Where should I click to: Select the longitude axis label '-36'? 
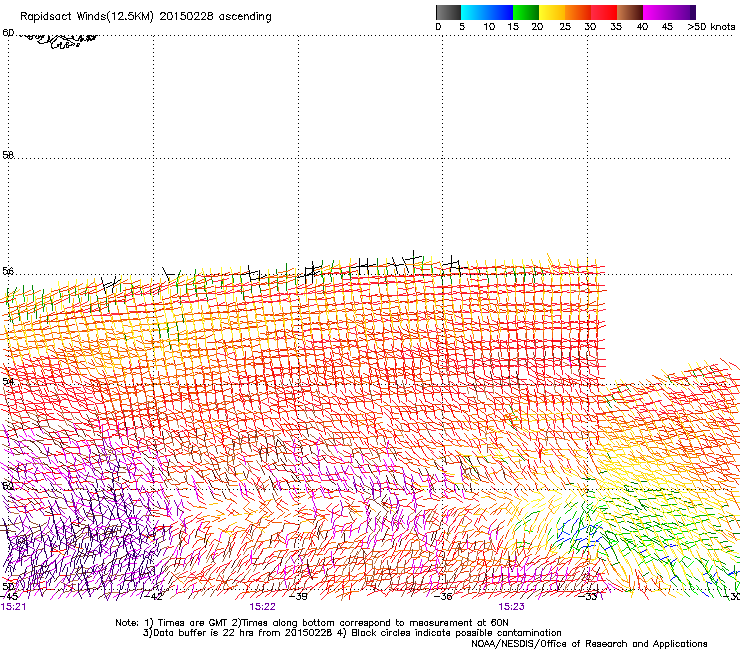click(443, 597)
